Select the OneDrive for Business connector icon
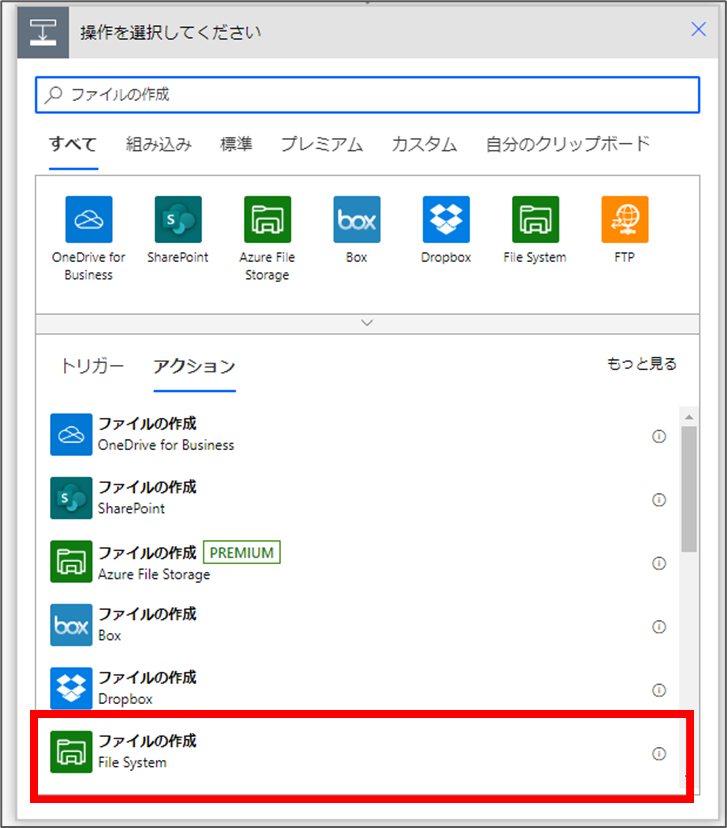 point(89,219)
